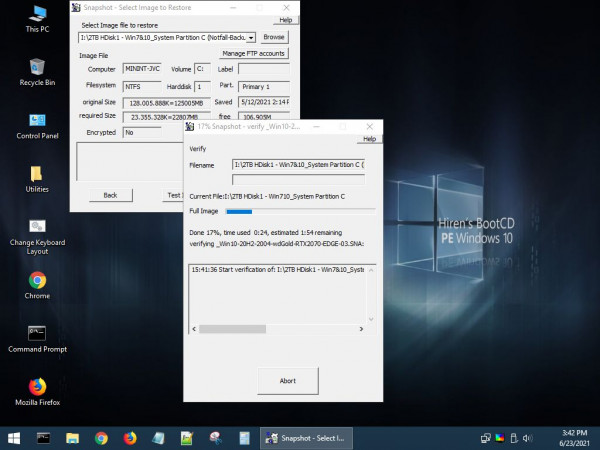Screen dimensions: 600x450
Task: Click Browse in the restore window
Action: [274, 37]
